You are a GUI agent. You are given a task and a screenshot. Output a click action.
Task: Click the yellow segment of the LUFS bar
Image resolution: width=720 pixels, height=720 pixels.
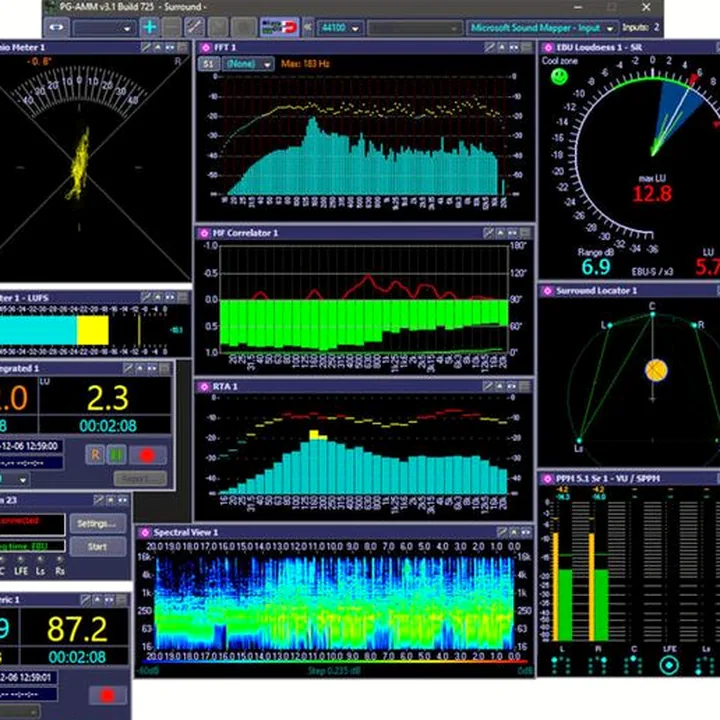pos(93,330)
